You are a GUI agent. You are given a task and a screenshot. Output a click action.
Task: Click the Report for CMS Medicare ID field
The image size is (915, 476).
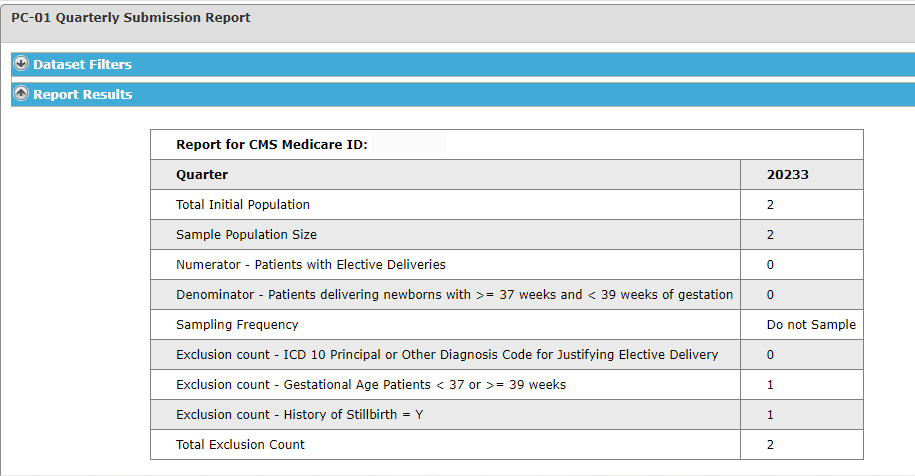408,143
